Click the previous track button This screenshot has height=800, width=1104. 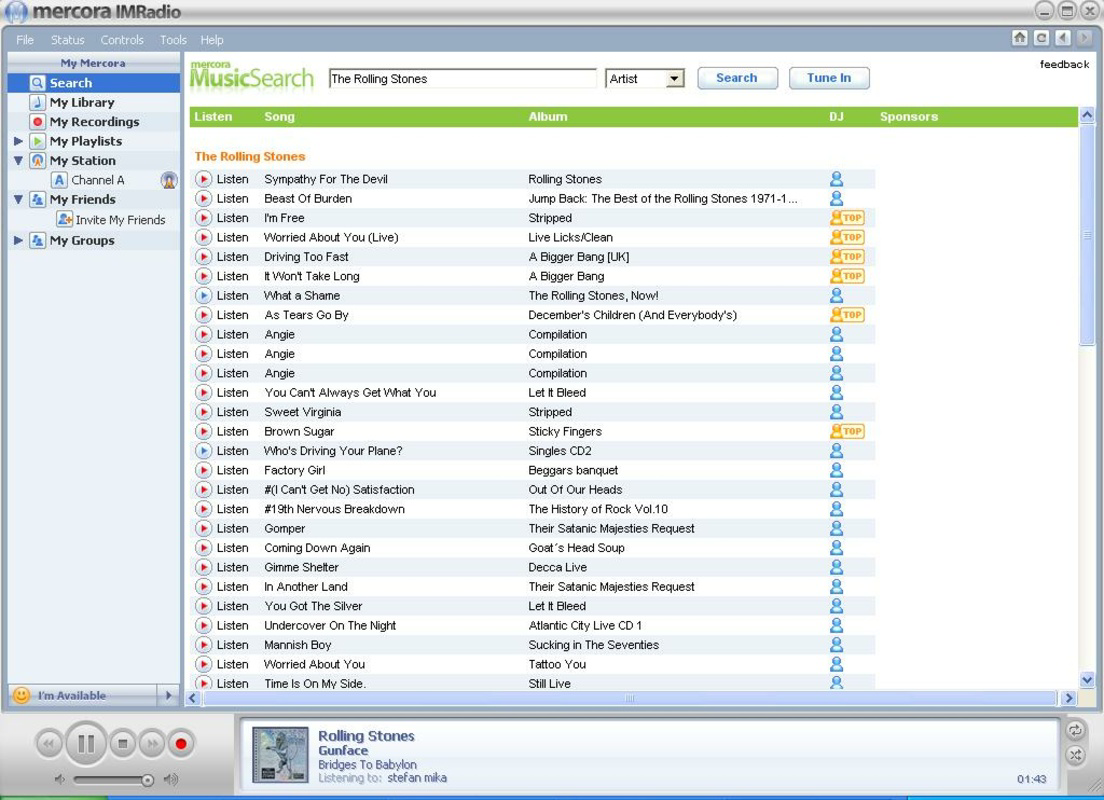pos(49,744)
